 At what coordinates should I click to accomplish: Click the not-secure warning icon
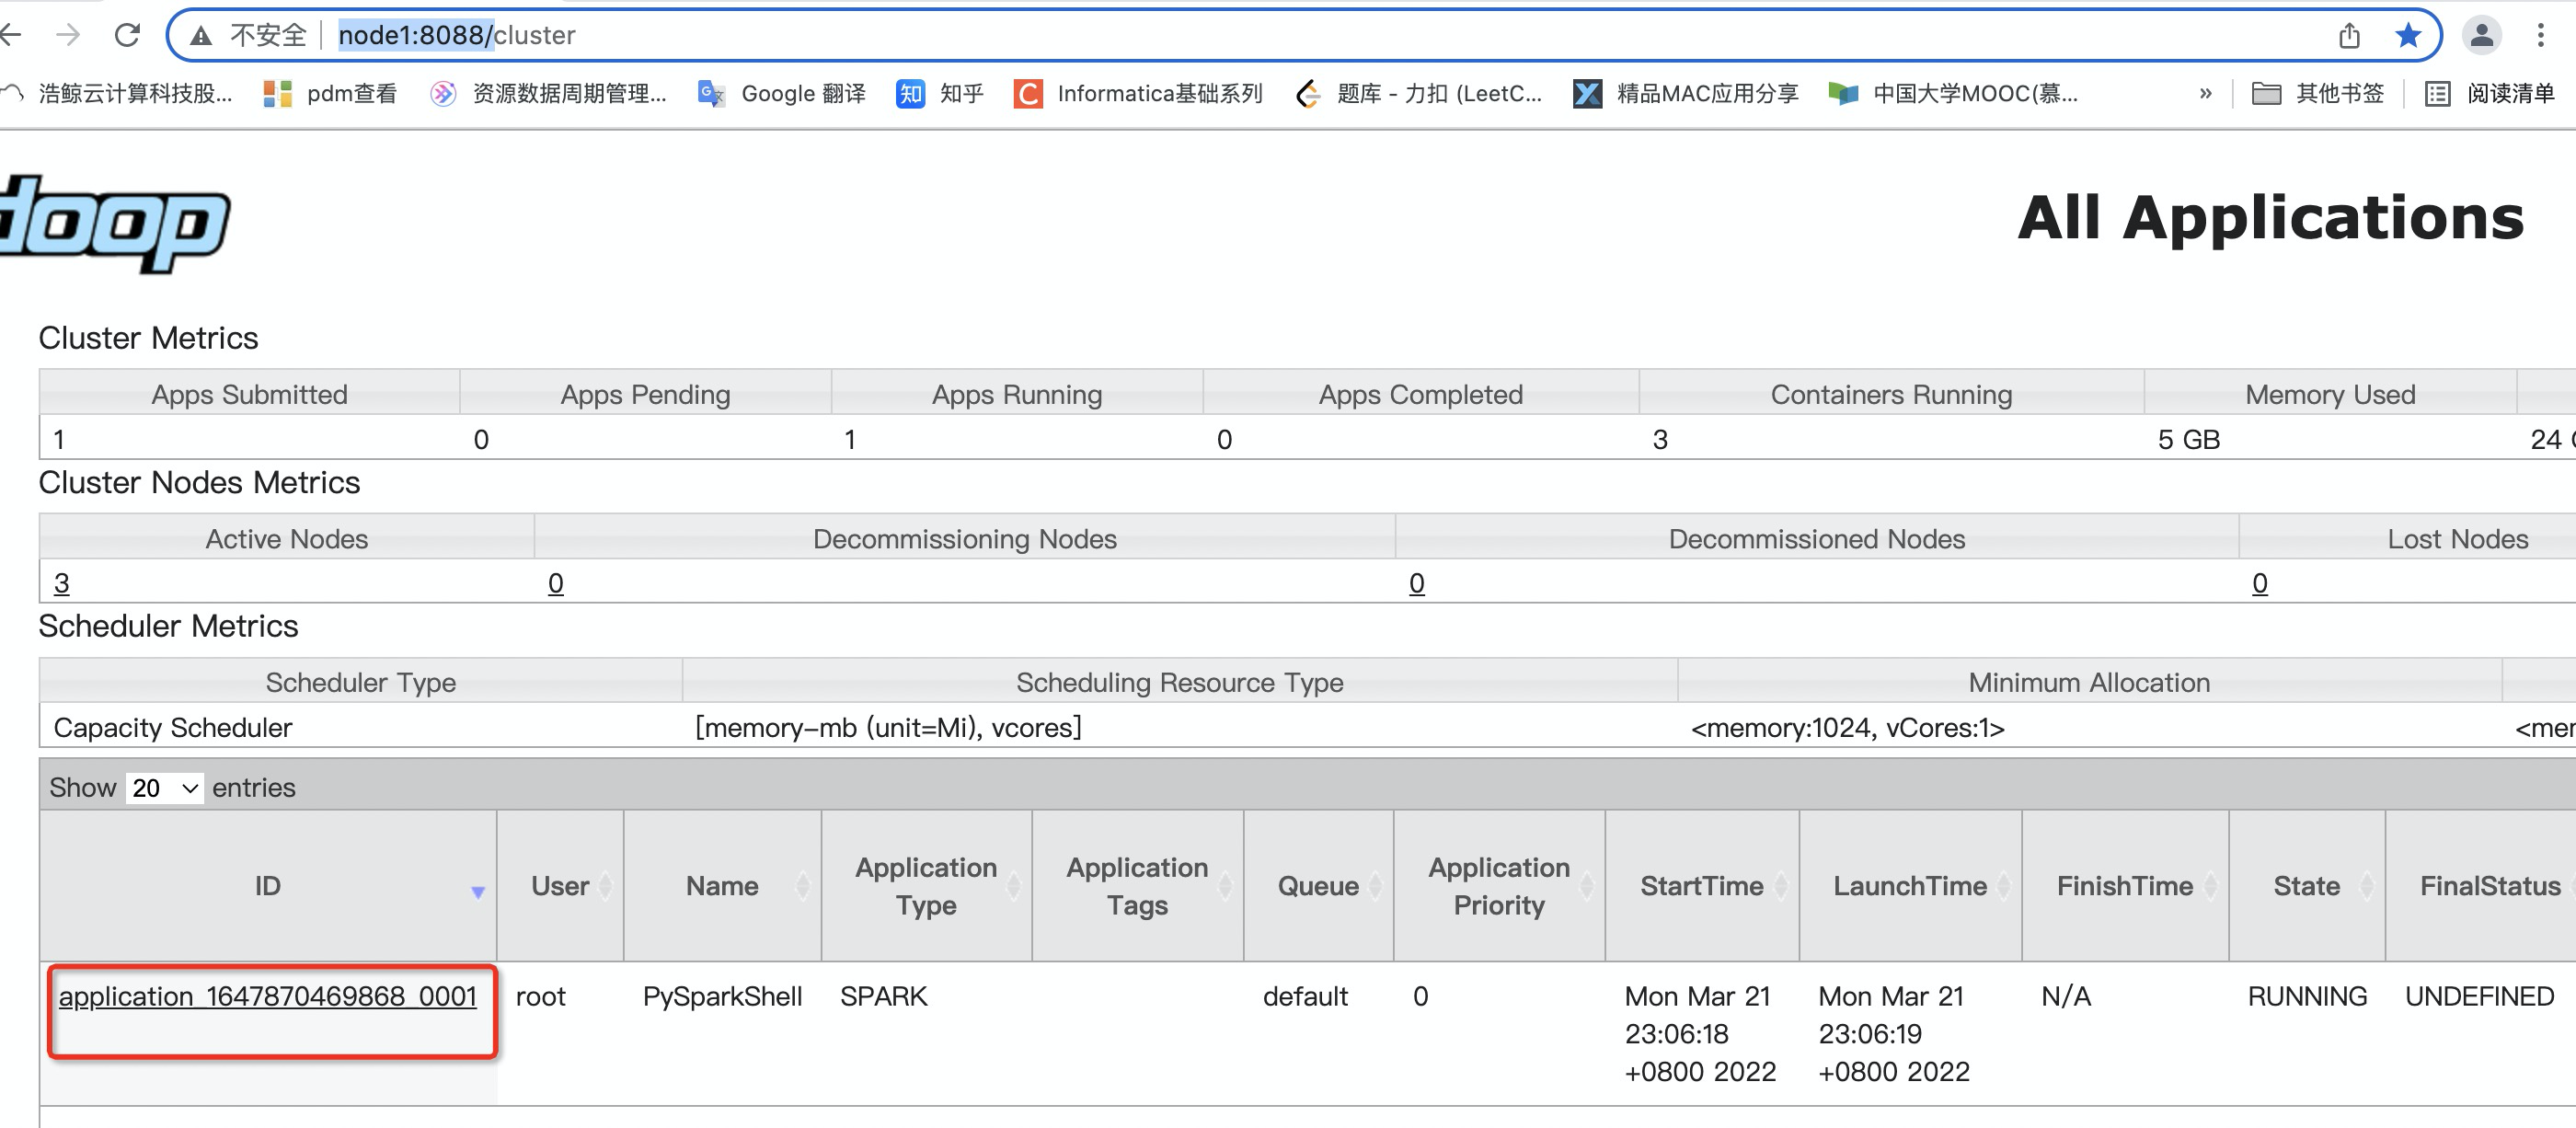click(201, 36)
